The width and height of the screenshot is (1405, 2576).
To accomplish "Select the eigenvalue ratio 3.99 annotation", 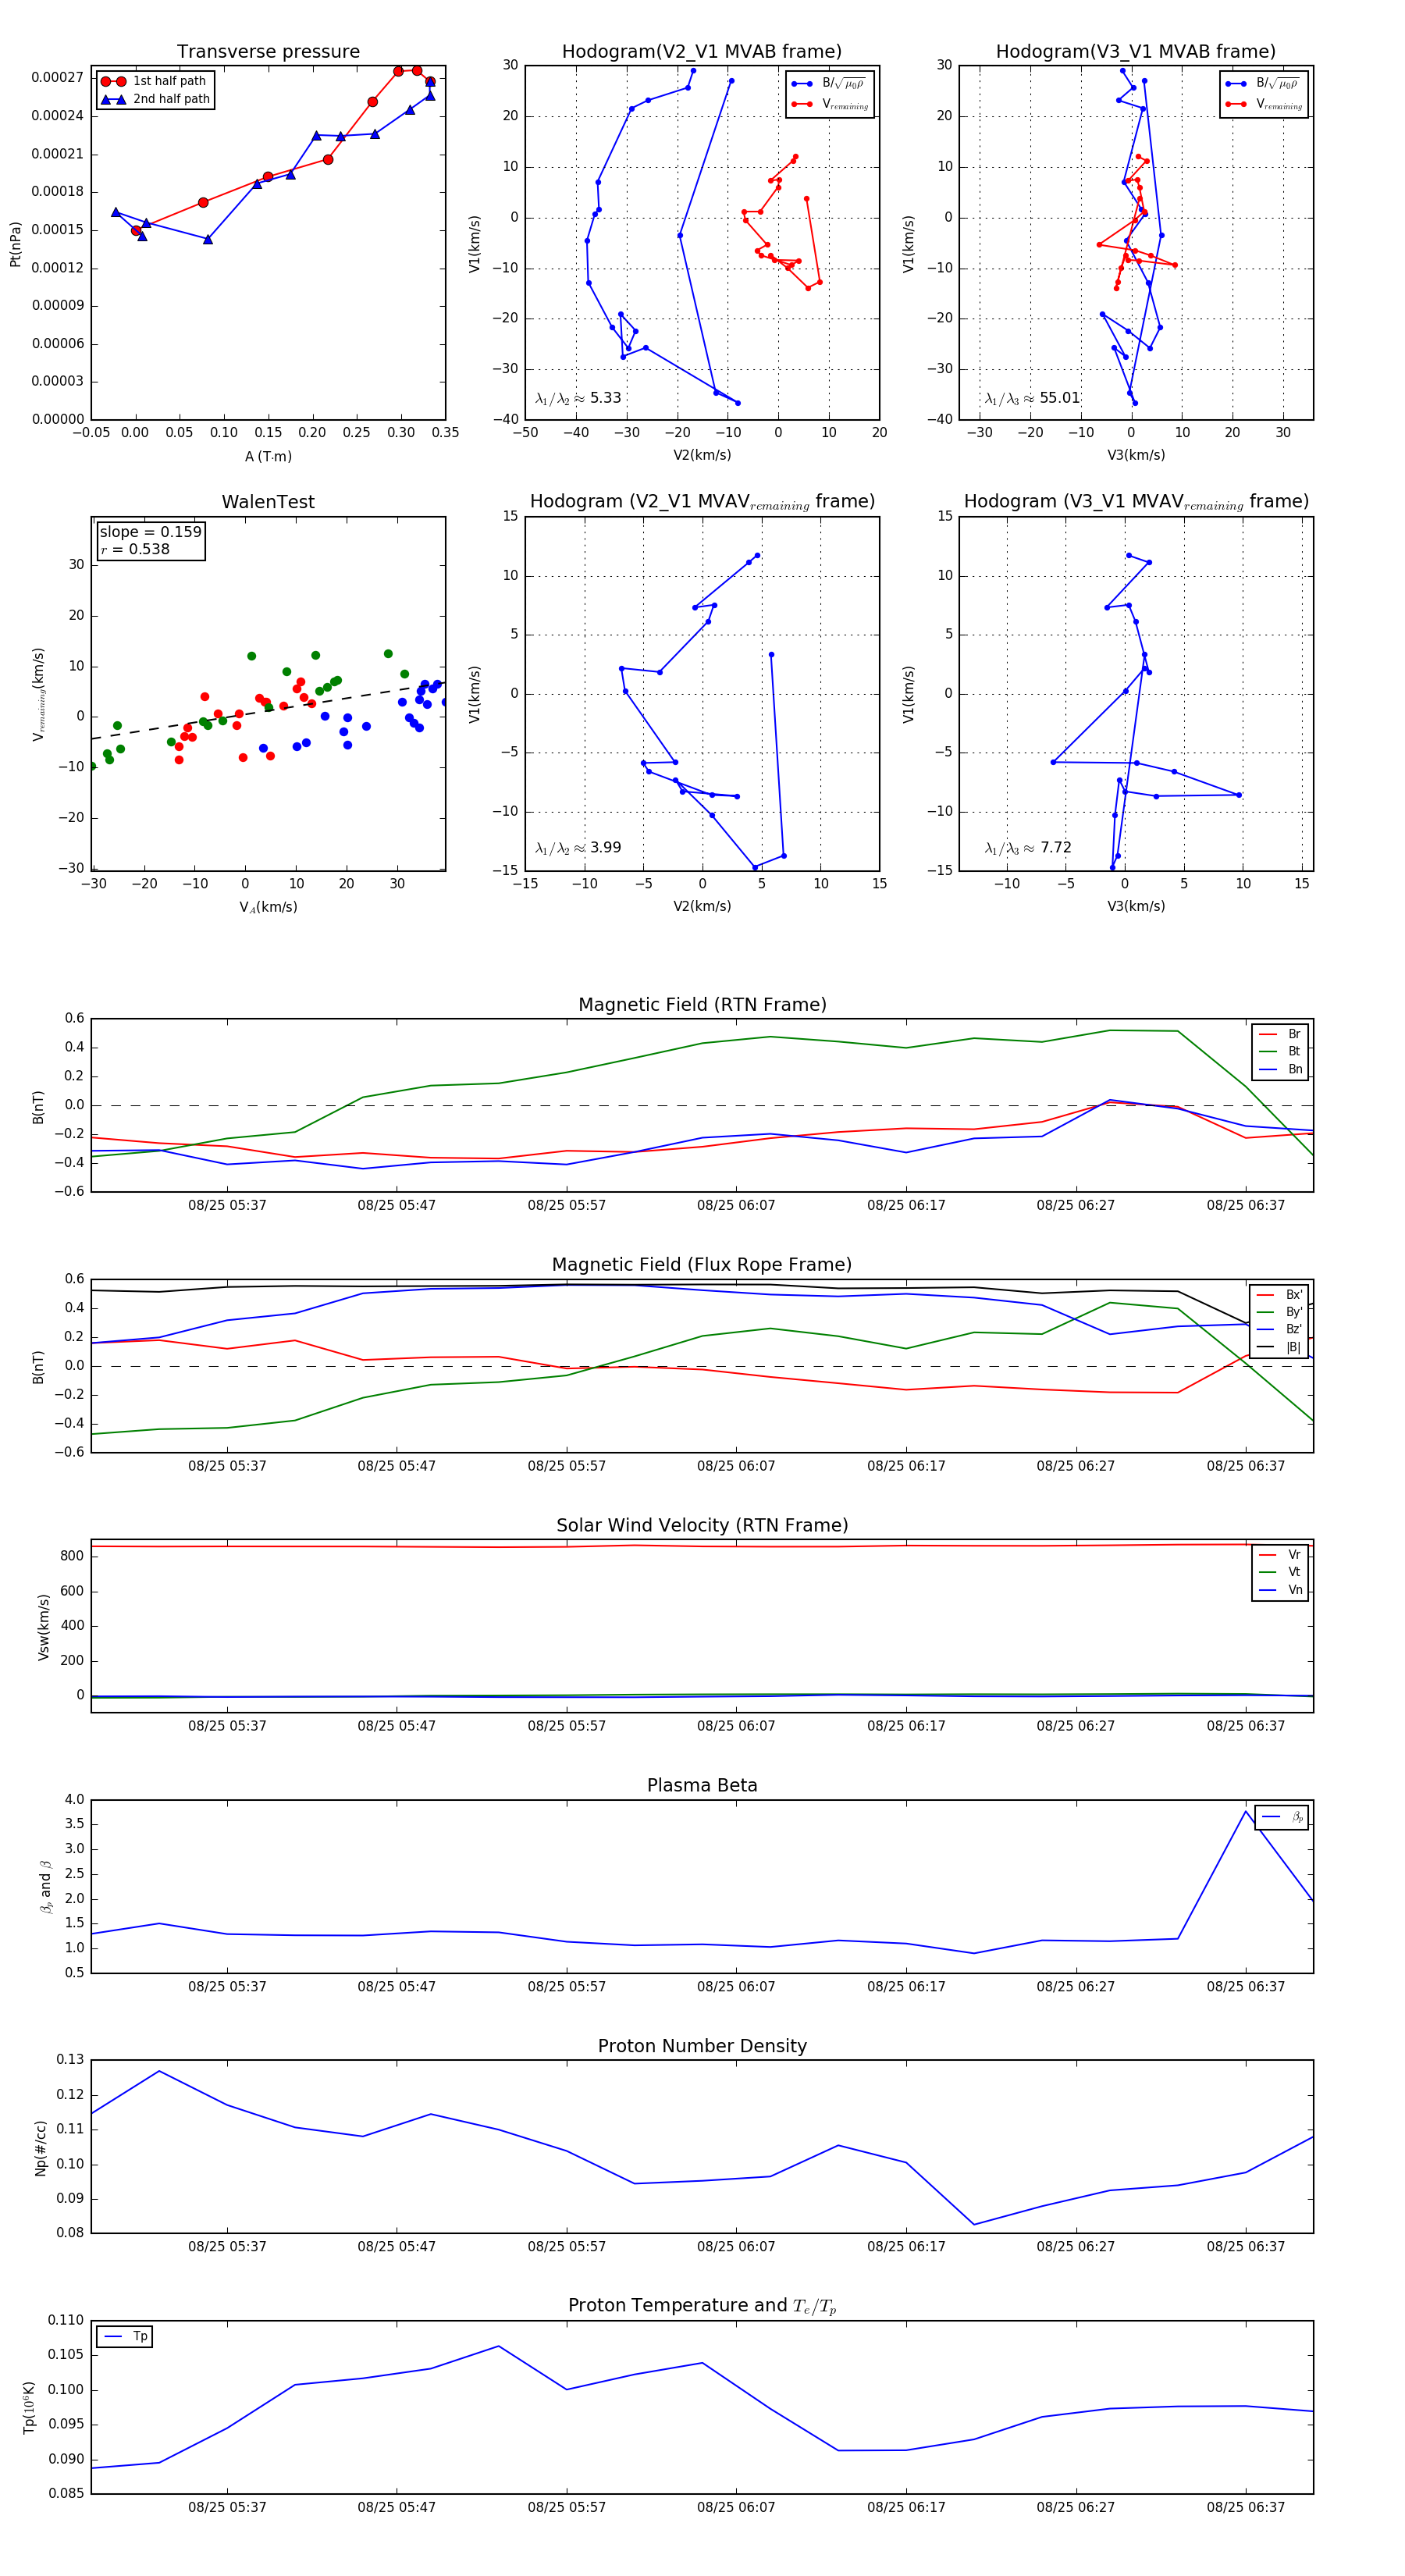I will click(578, 848).
